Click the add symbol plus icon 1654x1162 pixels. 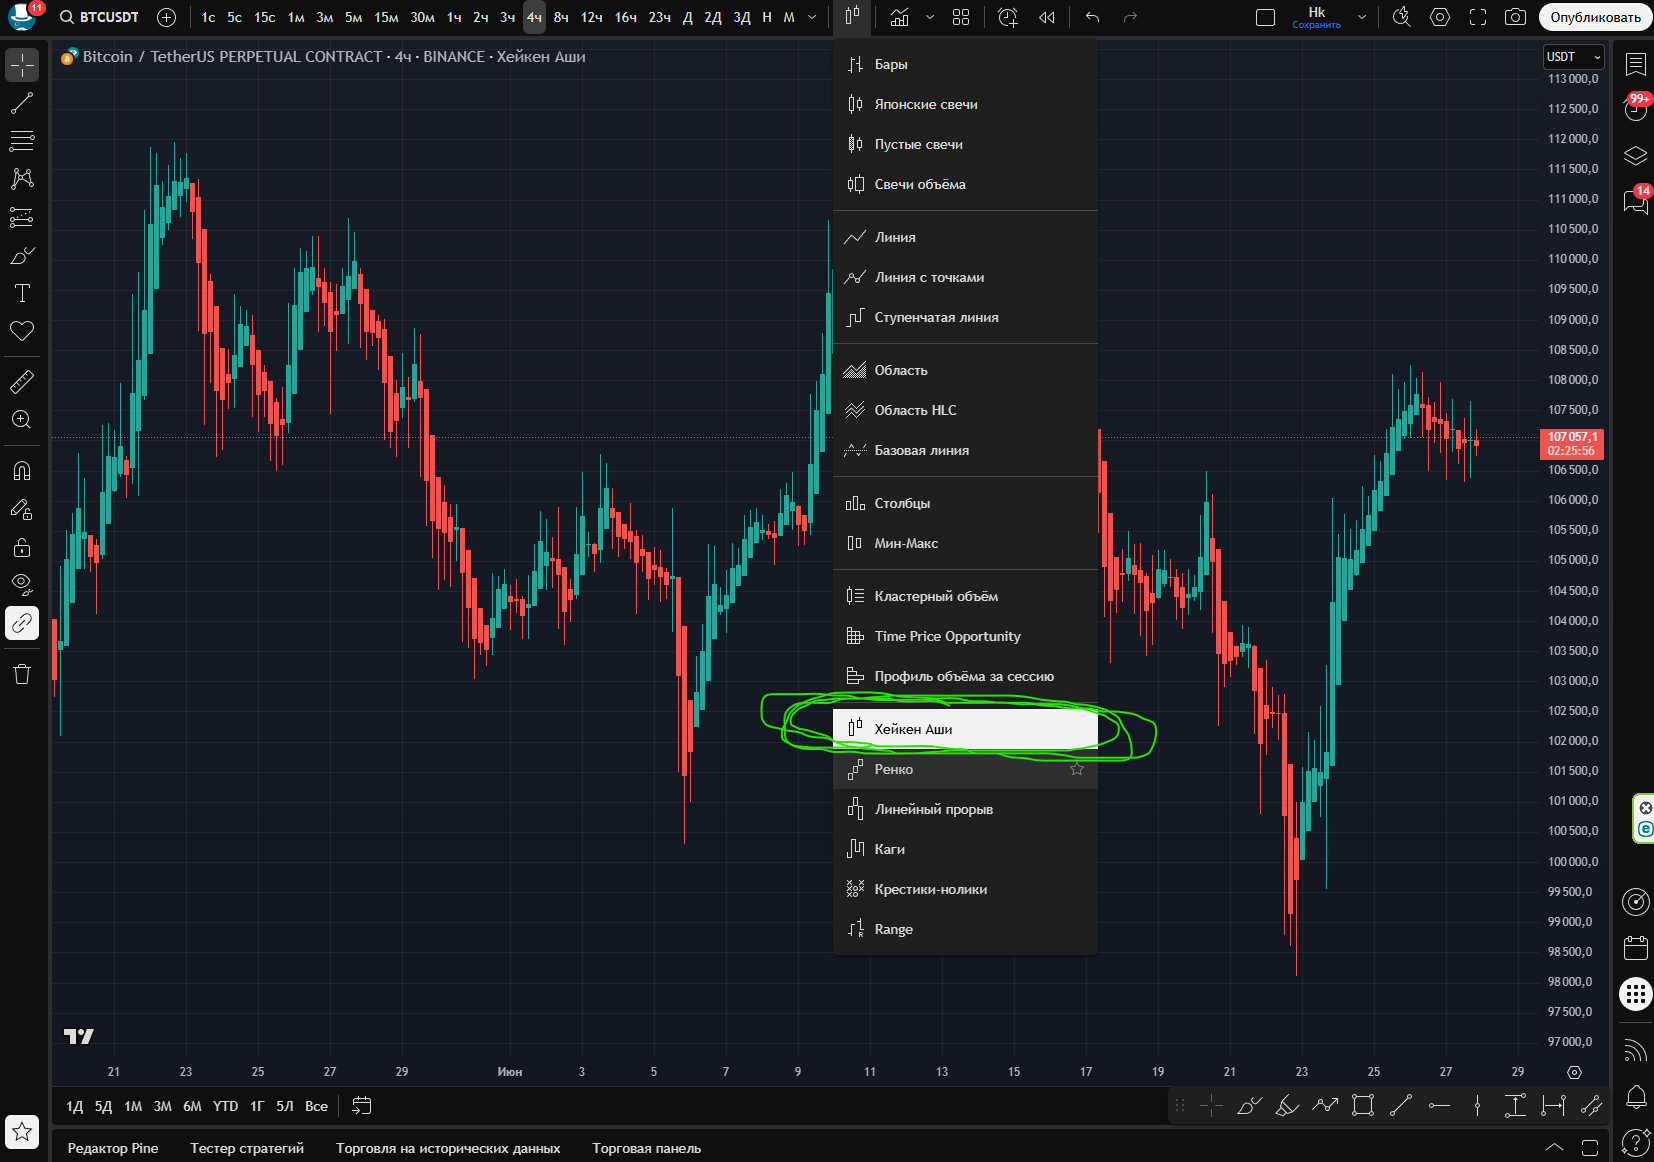coord(167,17)
